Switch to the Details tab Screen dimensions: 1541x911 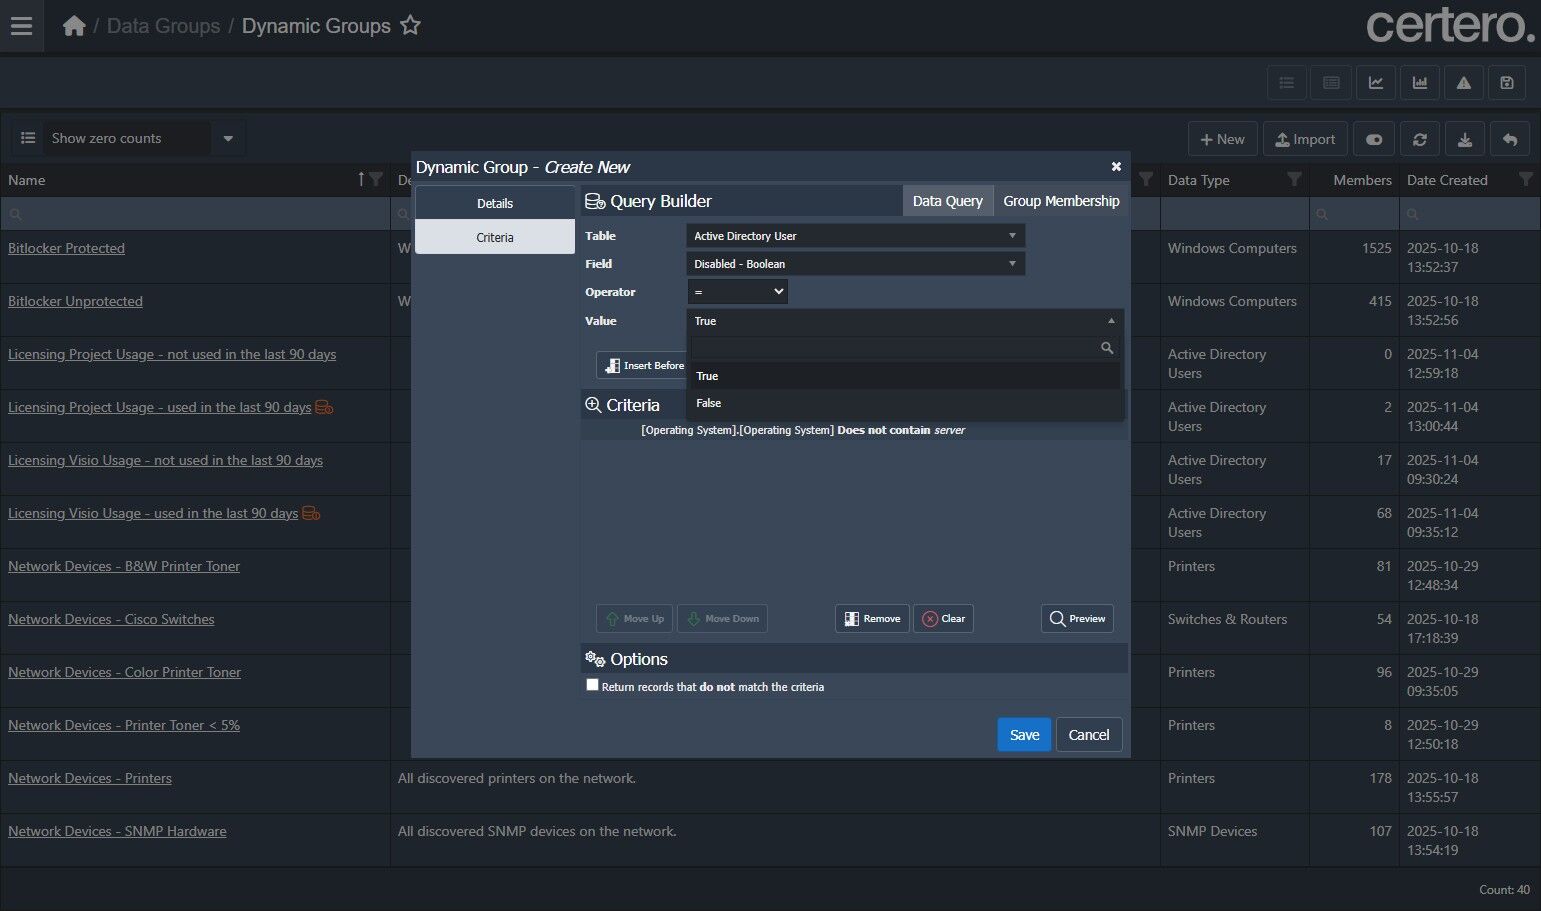coord(495,203)
